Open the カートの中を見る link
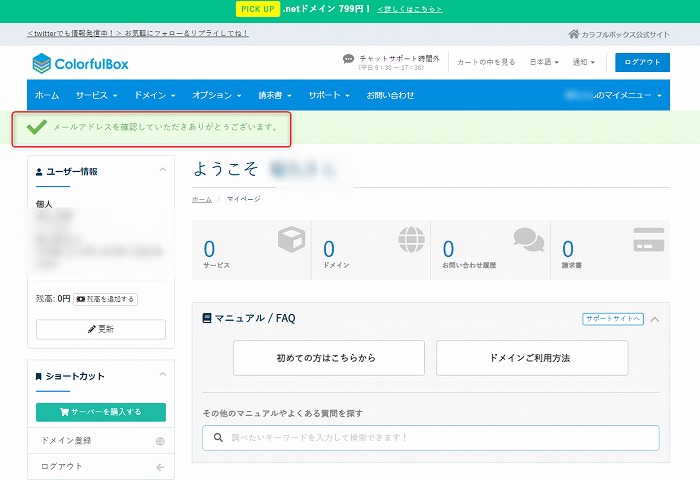The height and width of the screenshot is (482, 700). [x=486, y=62]
